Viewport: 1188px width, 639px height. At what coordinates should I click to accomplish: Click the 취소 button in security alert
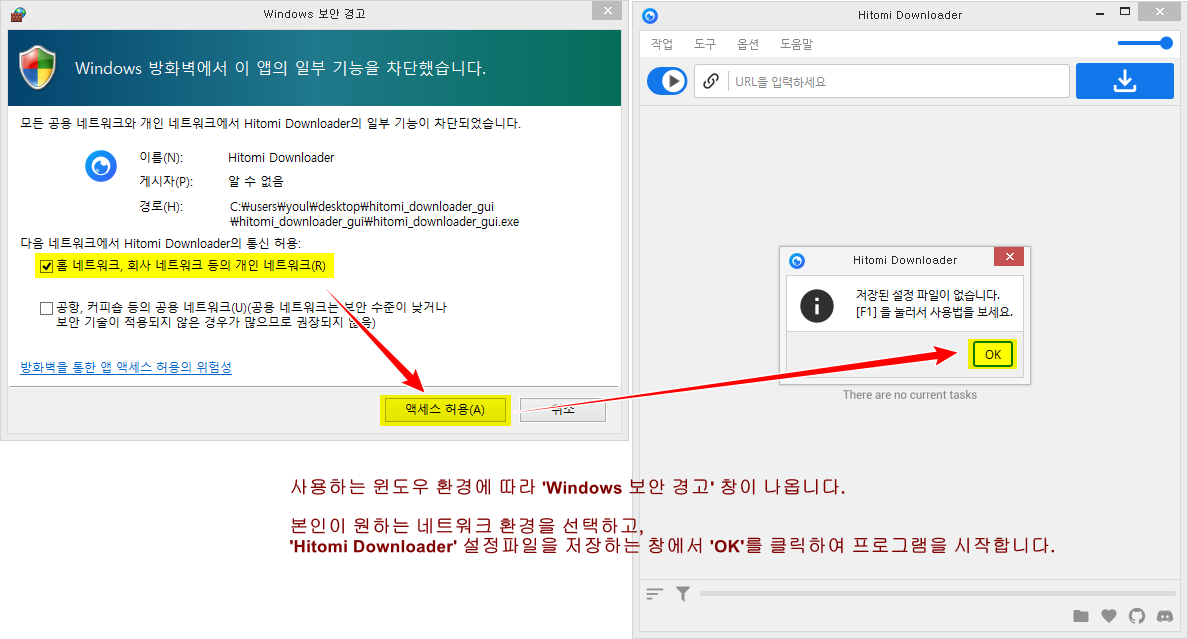click(563, 409)
